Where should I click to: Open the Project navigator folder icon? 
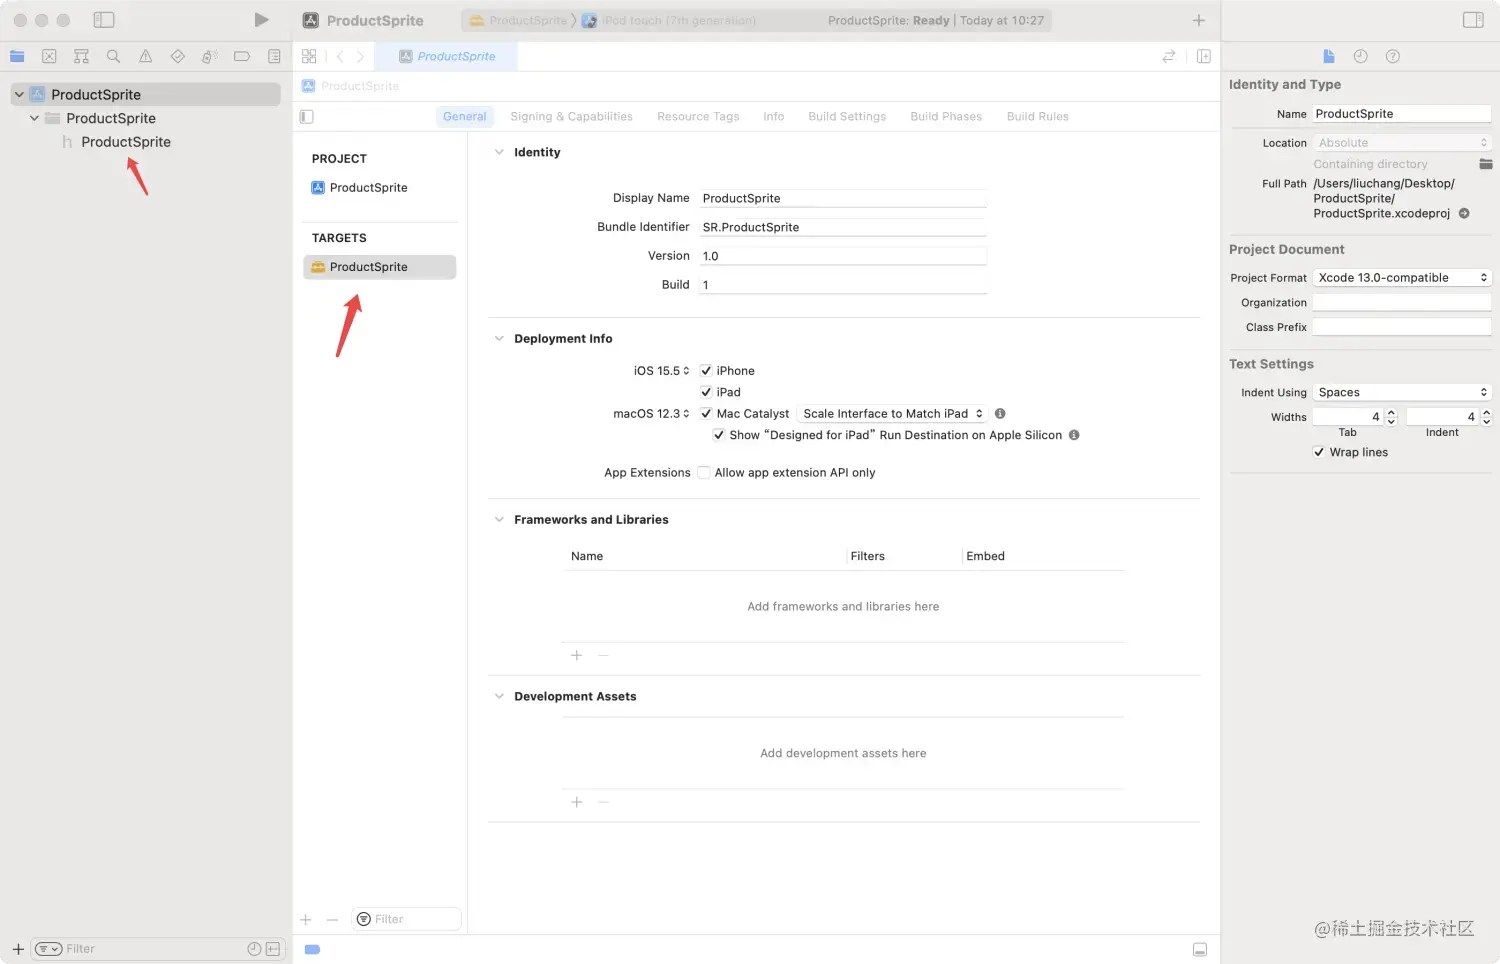point(17,57)
